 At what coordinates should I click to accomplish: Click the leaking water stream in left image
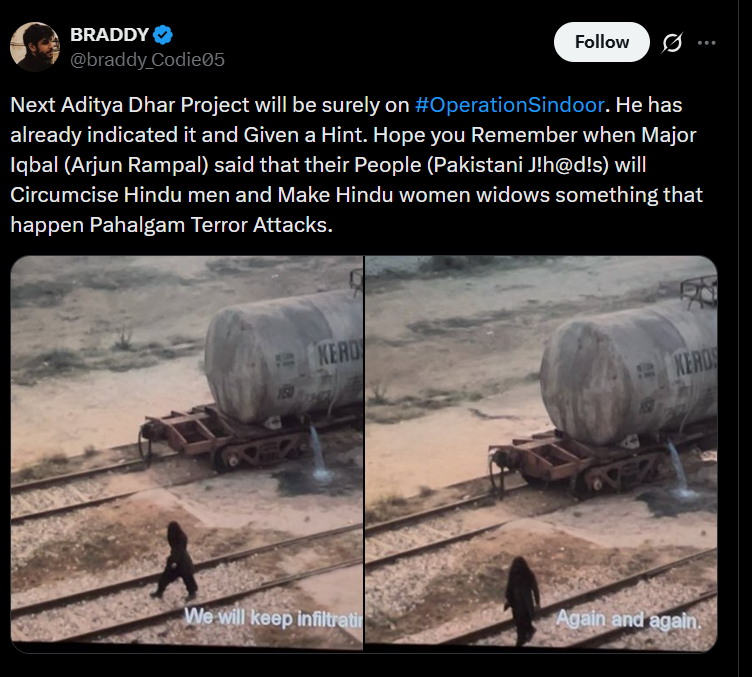[318, 452]
